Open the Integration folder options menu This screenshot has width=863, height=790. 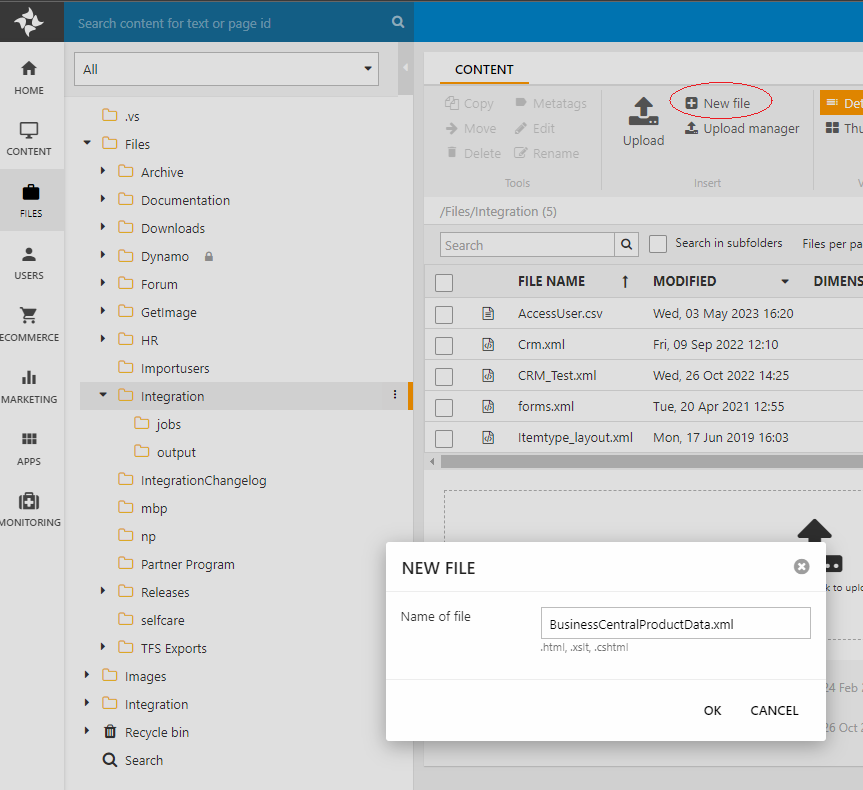[394, 396]
